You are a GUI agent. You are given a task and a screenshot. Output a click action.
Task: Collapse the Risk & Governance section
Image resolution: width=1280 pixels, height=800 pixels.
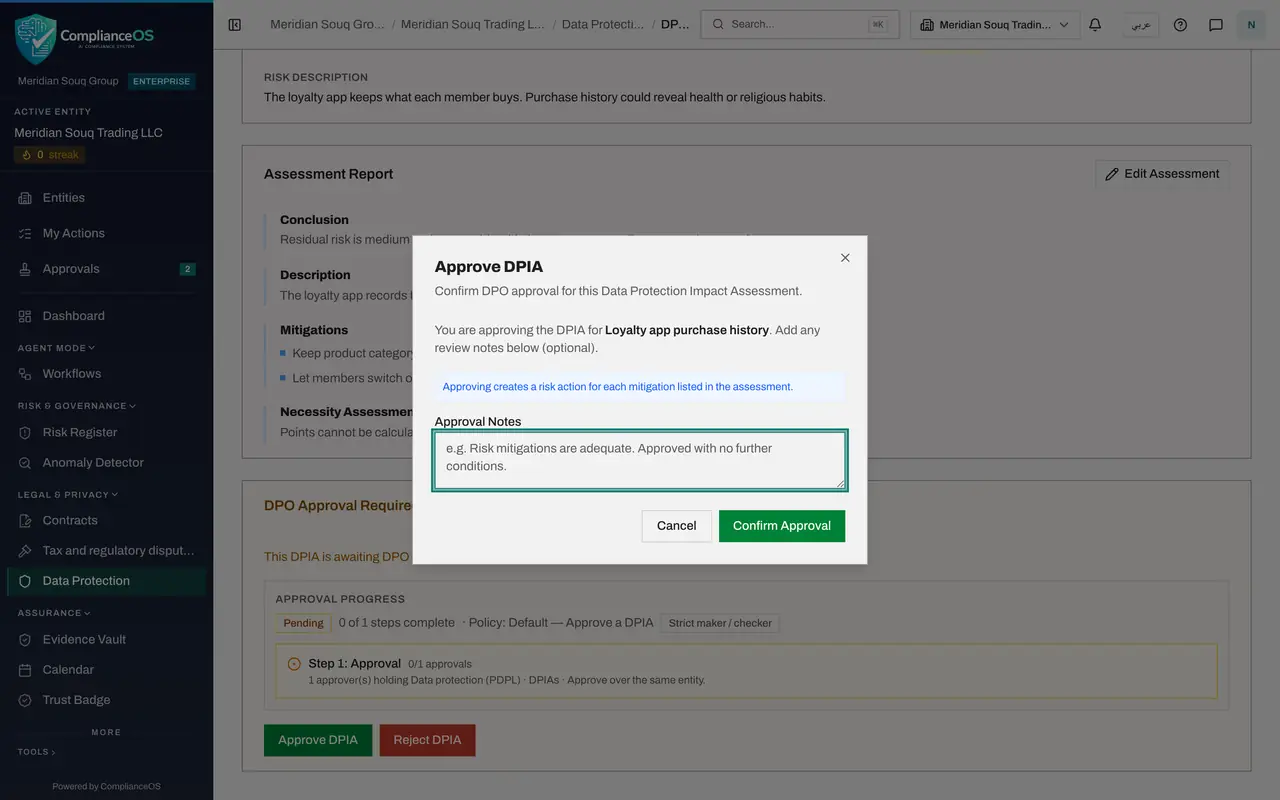[76, 406]
